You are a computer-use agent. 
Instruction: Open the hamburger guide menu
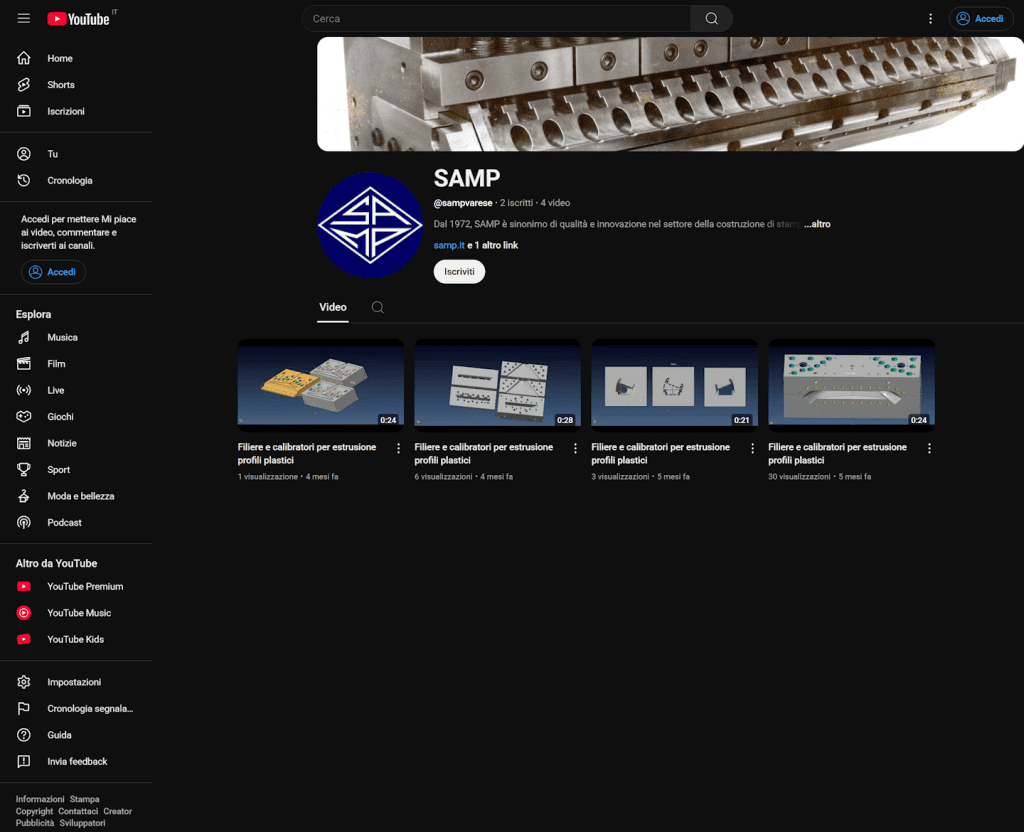[24, 19]
